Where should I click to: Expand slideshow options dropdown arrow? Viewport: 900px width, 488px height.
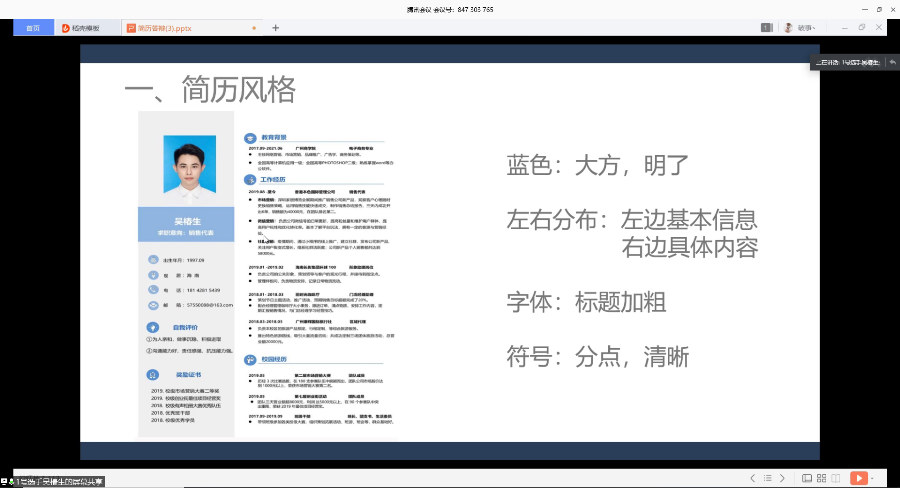[873, 479]
